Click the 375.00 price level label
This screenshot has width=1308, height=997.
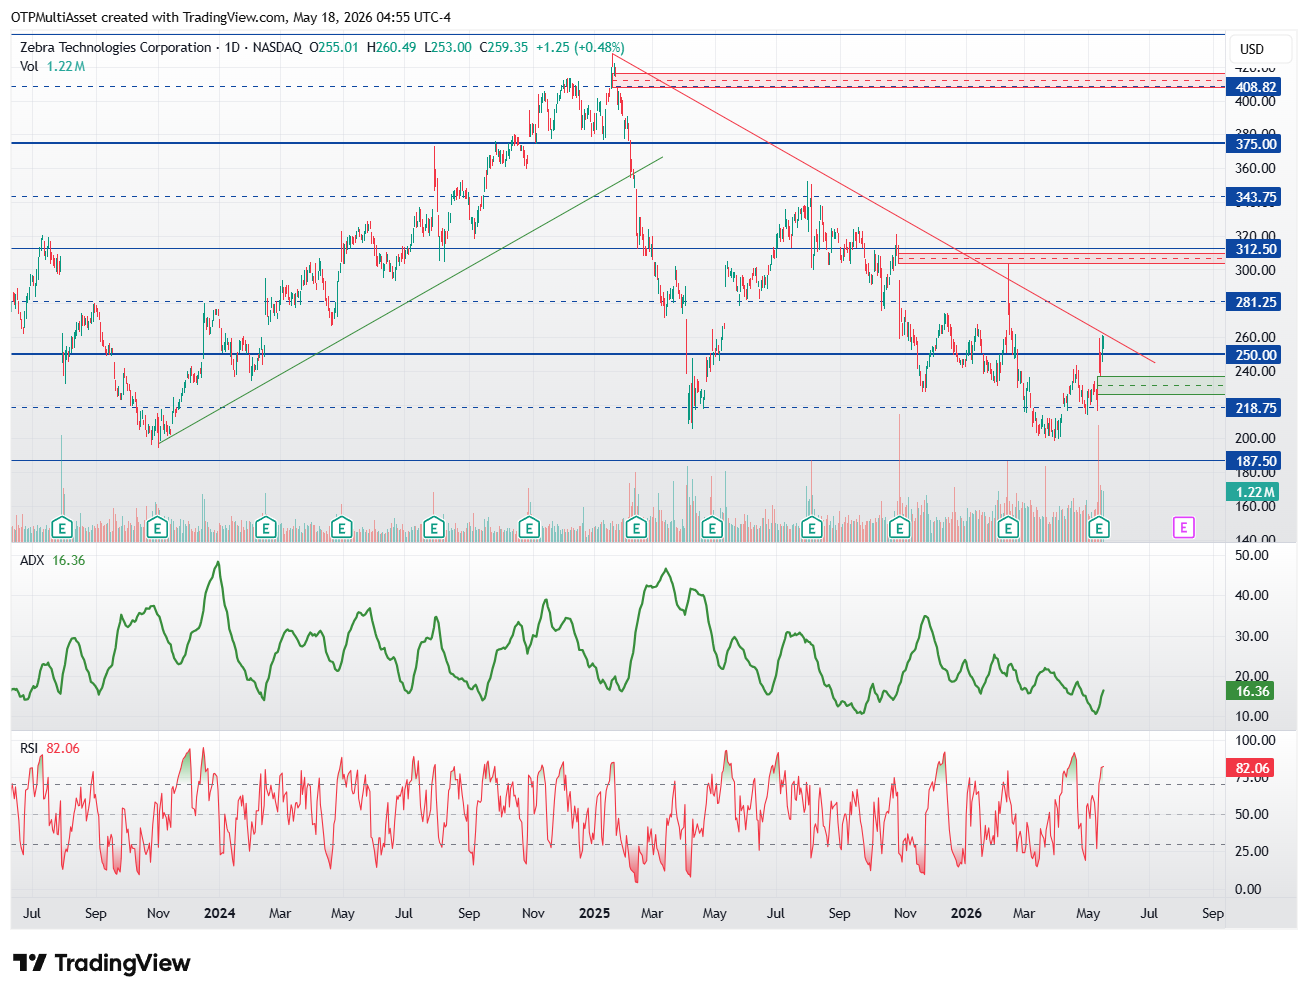coord(1256,144)
